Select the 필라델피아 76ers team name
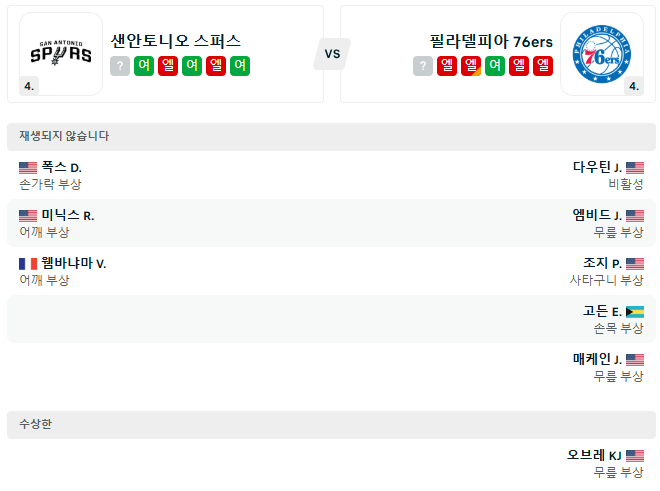Screen dimensions: 660x491 pyautogui.click(x=489, y=41)
